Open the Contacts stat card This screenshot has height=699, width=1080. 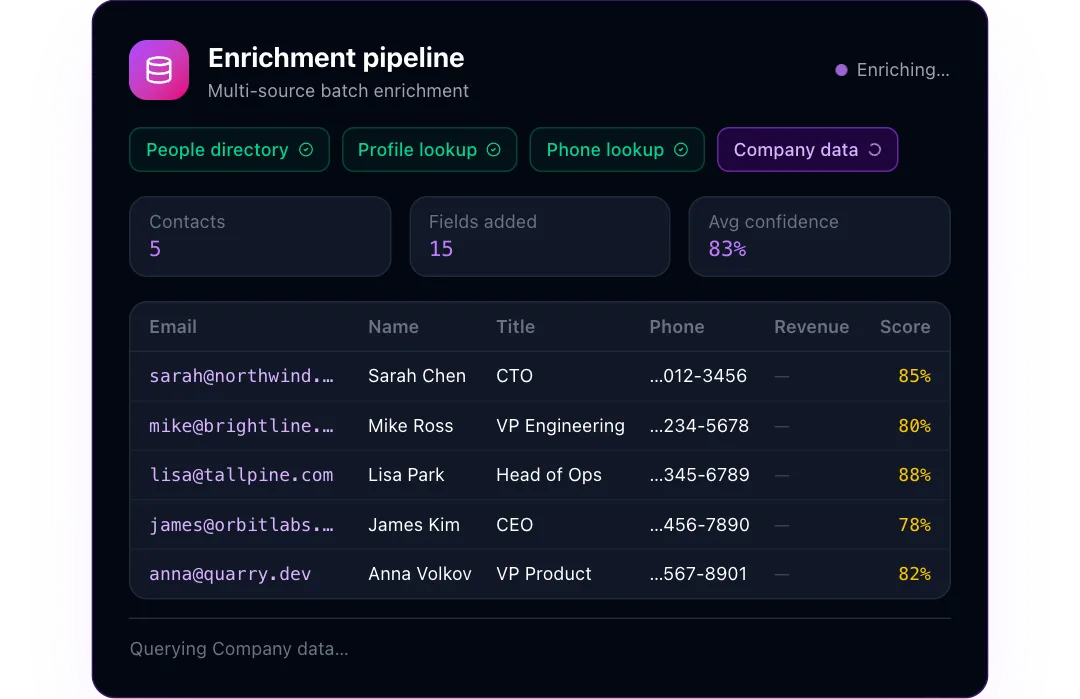tap(260, 236)
